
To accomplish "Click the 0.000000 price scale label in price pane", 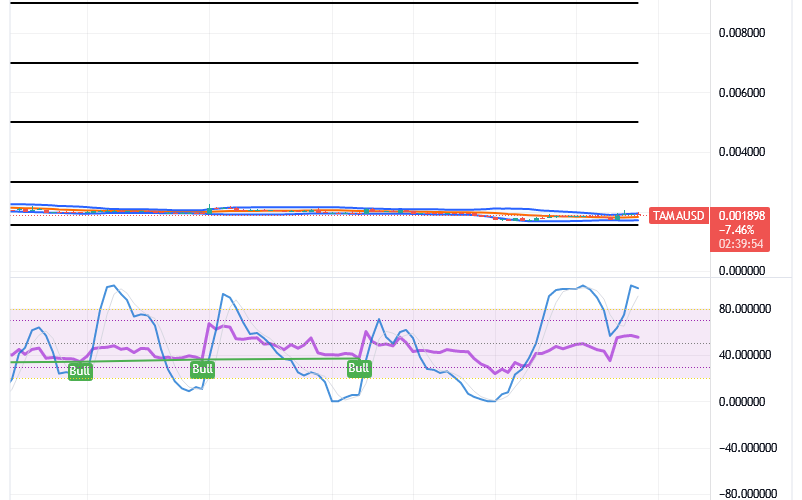I will (742, 271).
